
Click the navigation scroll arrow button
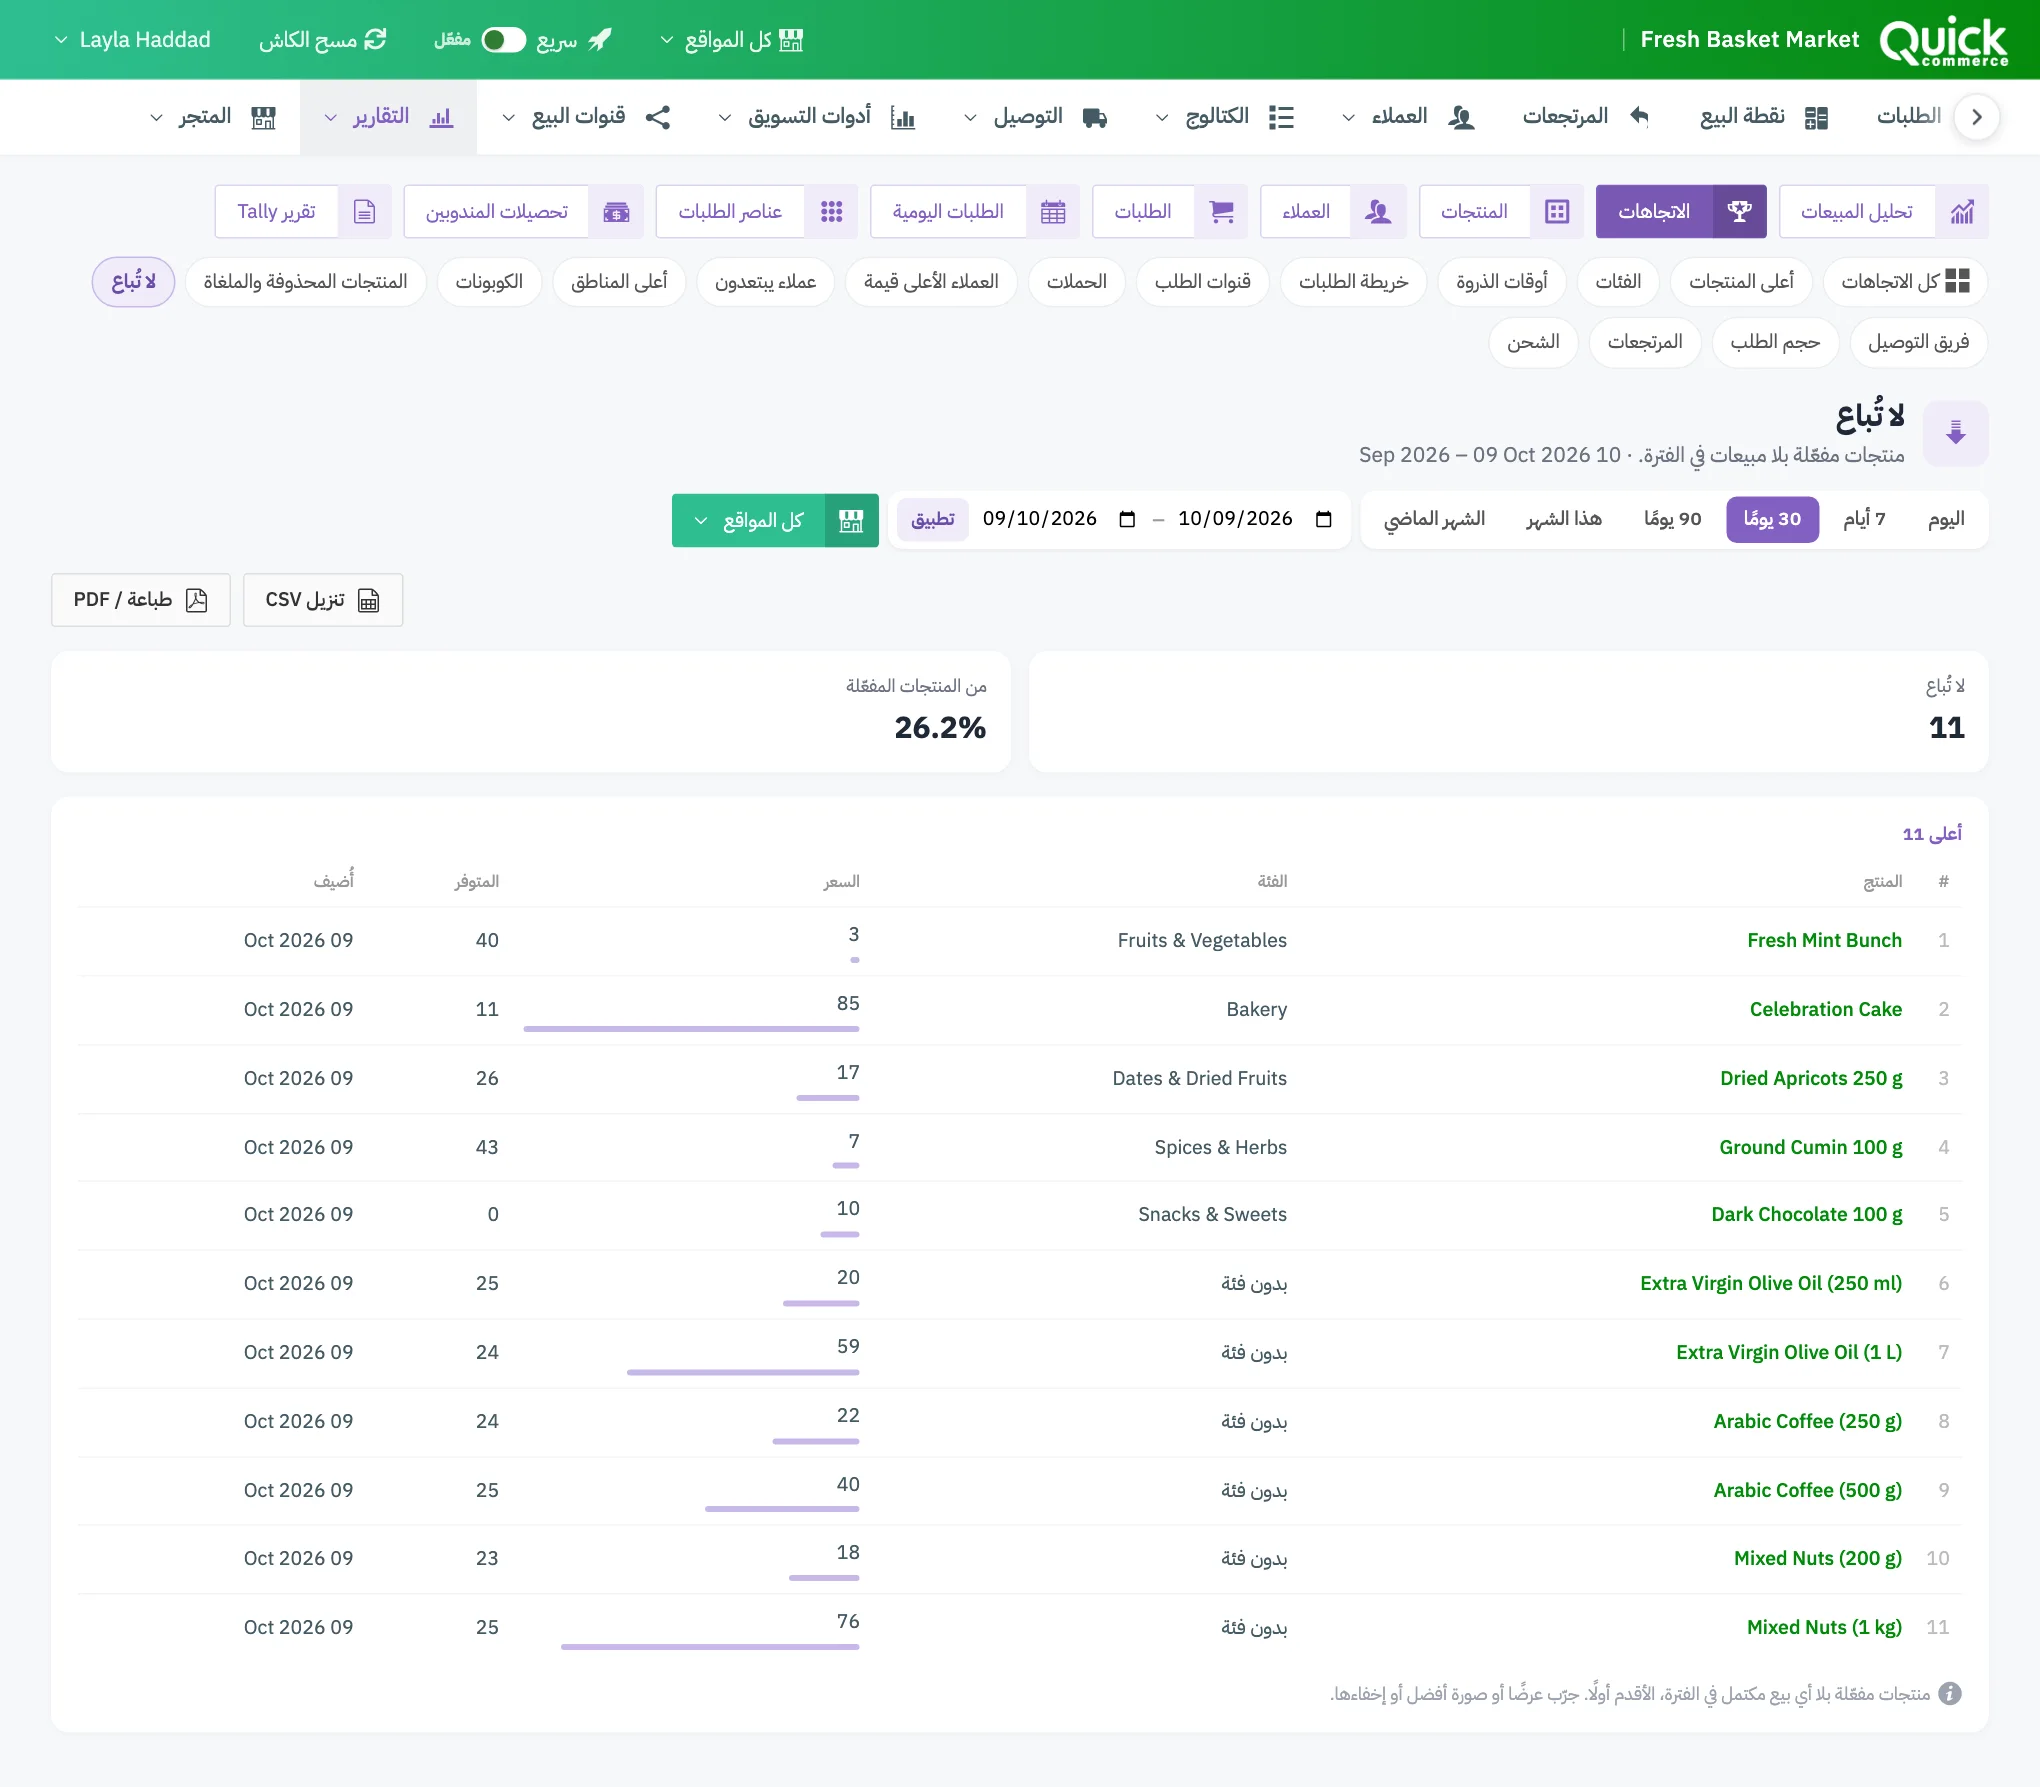(x=1976, y=117)
